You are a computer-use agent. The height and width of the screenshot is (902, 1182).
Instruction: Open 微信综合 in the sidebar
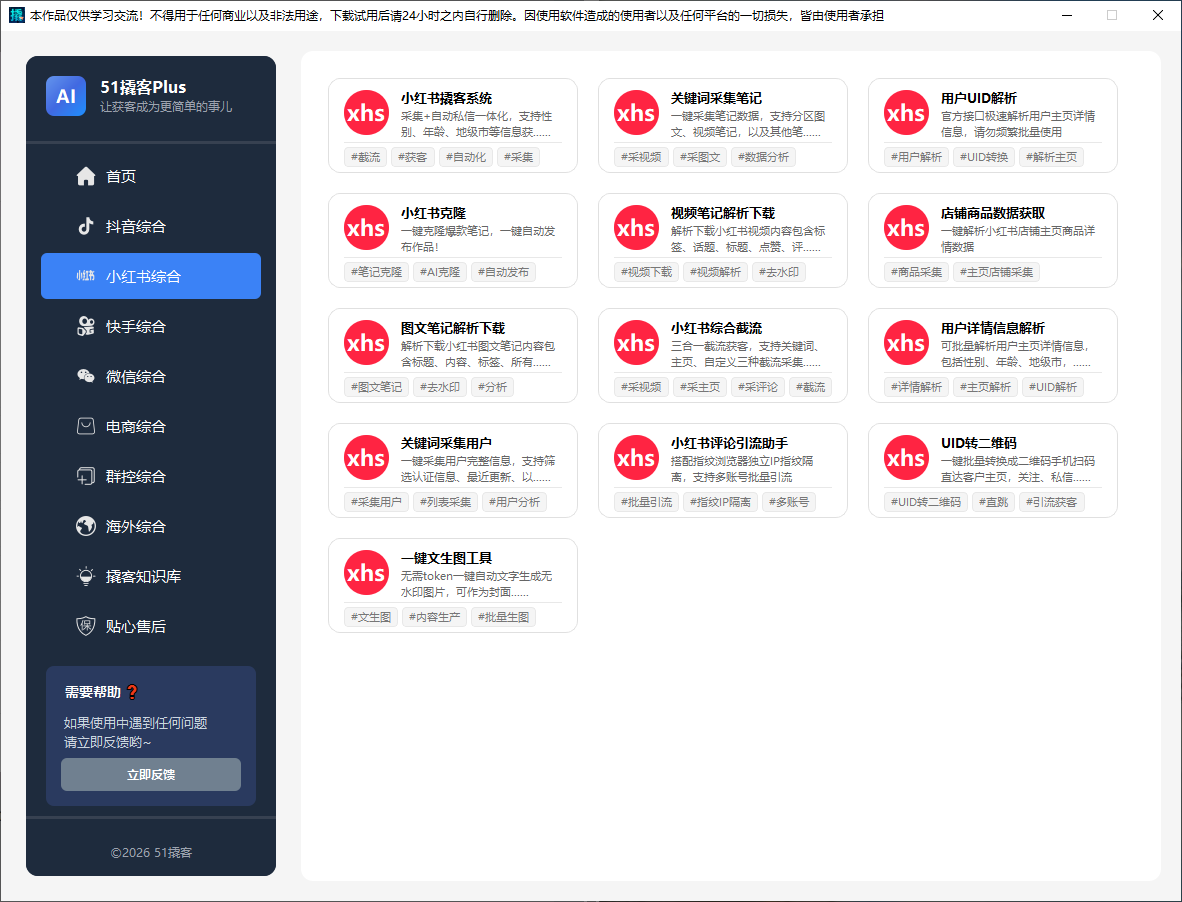click(x=151, y=376)
